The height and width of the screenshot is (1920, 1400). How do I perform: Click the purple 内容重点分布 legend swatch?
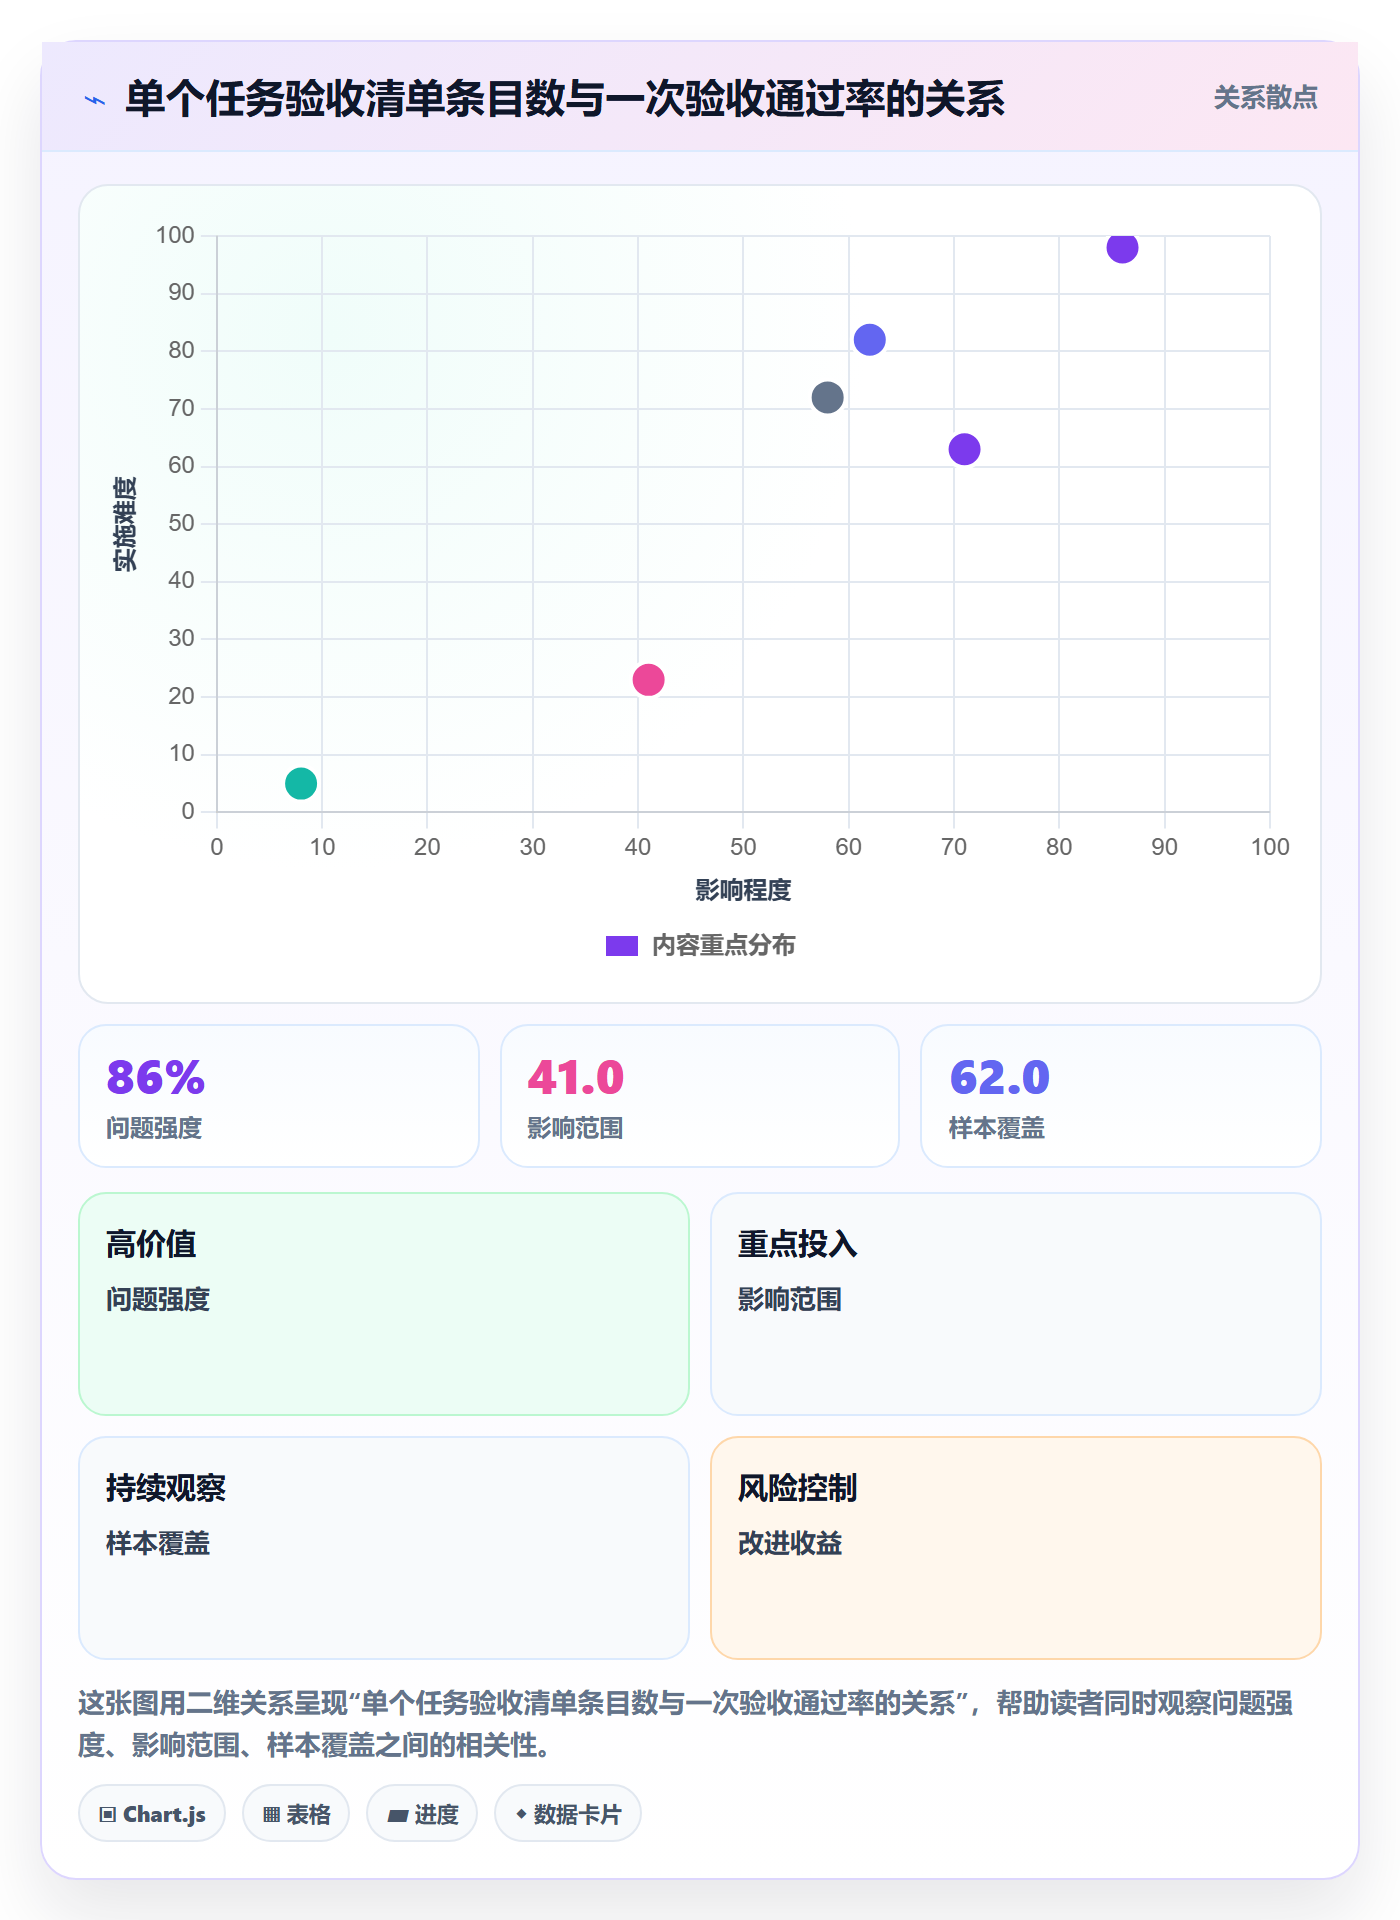622,946
